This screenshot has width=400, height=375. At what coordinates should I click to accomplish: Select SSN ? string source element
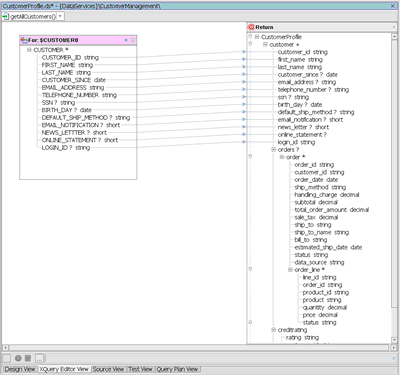click(58, 102)
